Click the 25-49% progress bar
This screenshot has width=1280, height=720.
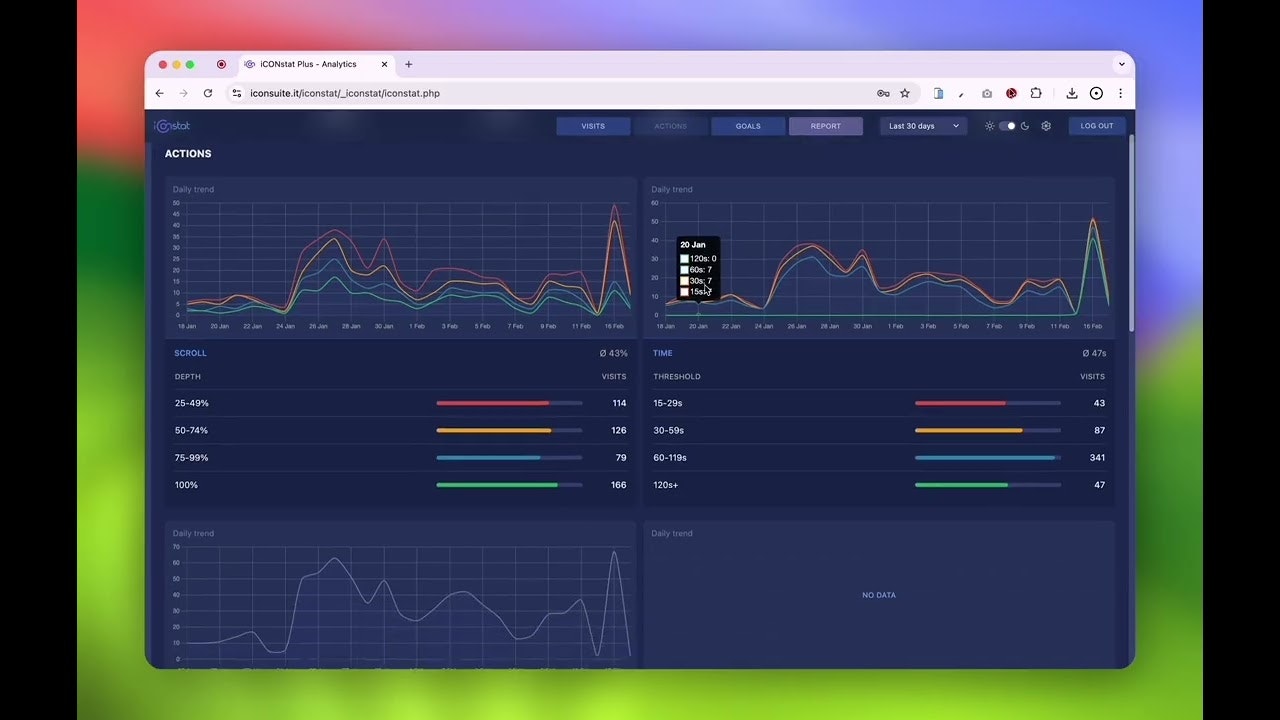click(509, 403)
